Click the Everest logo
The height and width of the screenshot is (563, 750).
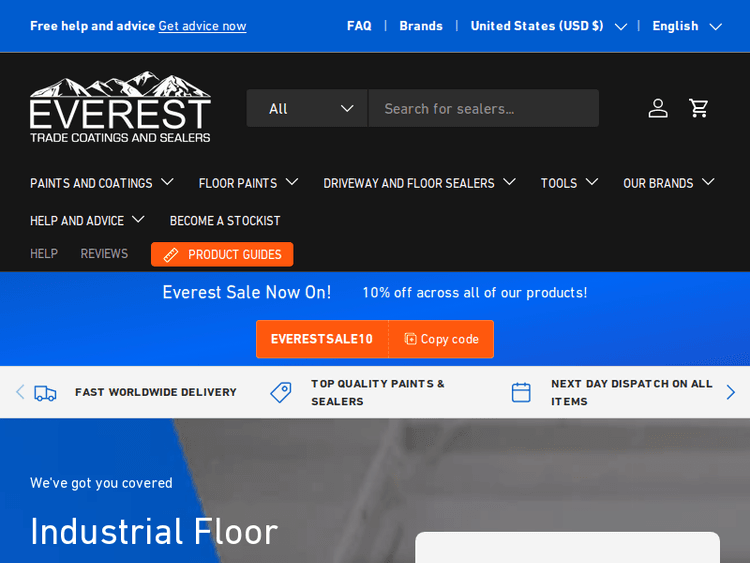tap(120, 107)
